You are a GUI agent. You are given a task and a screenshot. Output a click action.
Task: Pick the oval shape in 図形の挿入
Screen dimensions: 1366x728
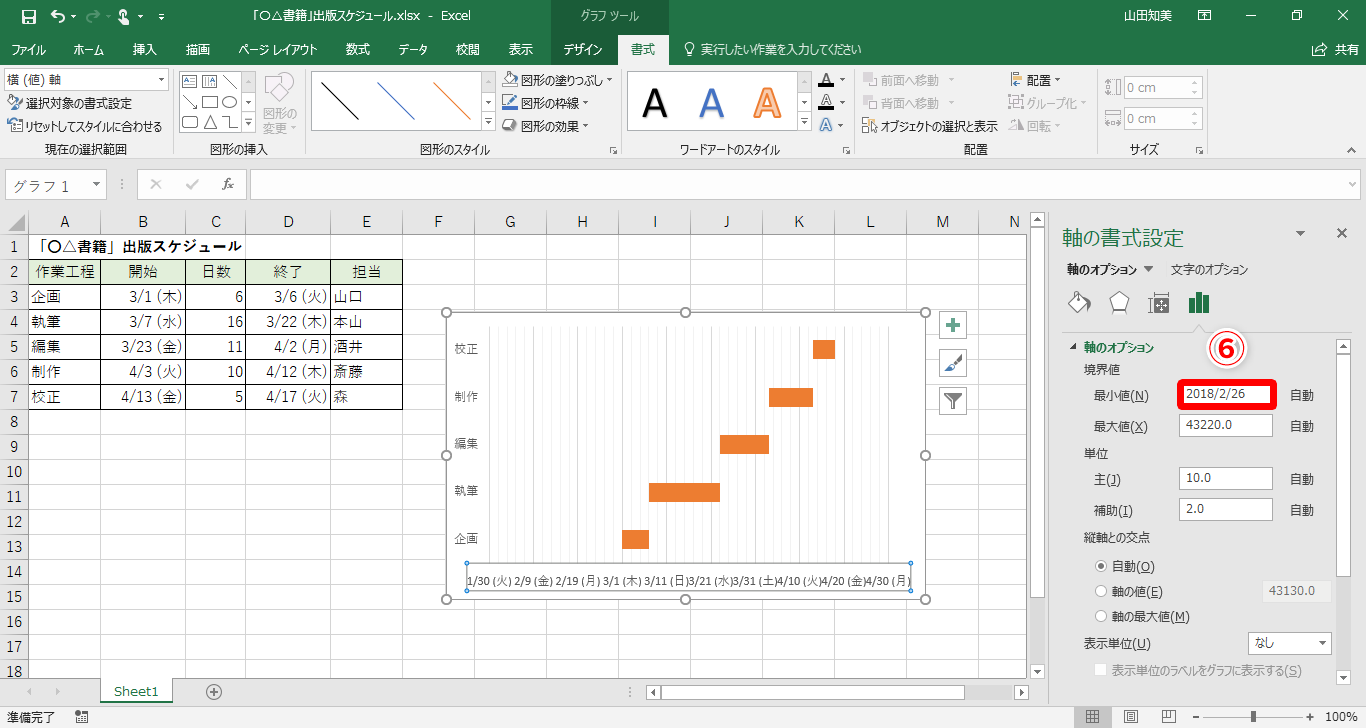pos(229,102)
